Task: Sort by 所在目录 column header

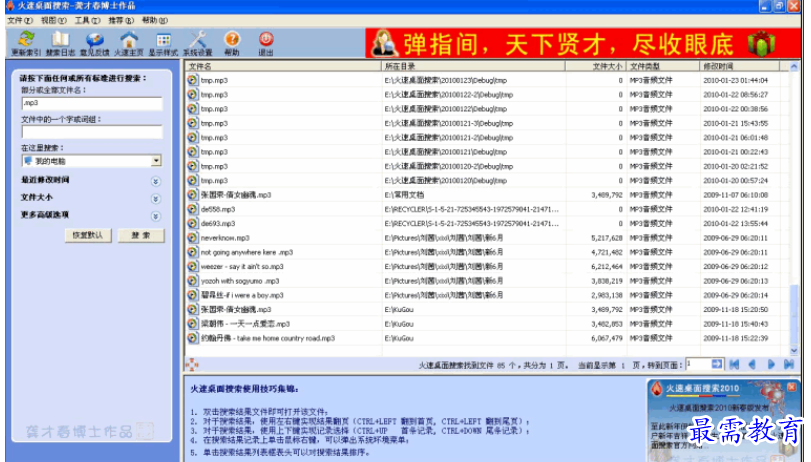Action: tap(473, 66)
